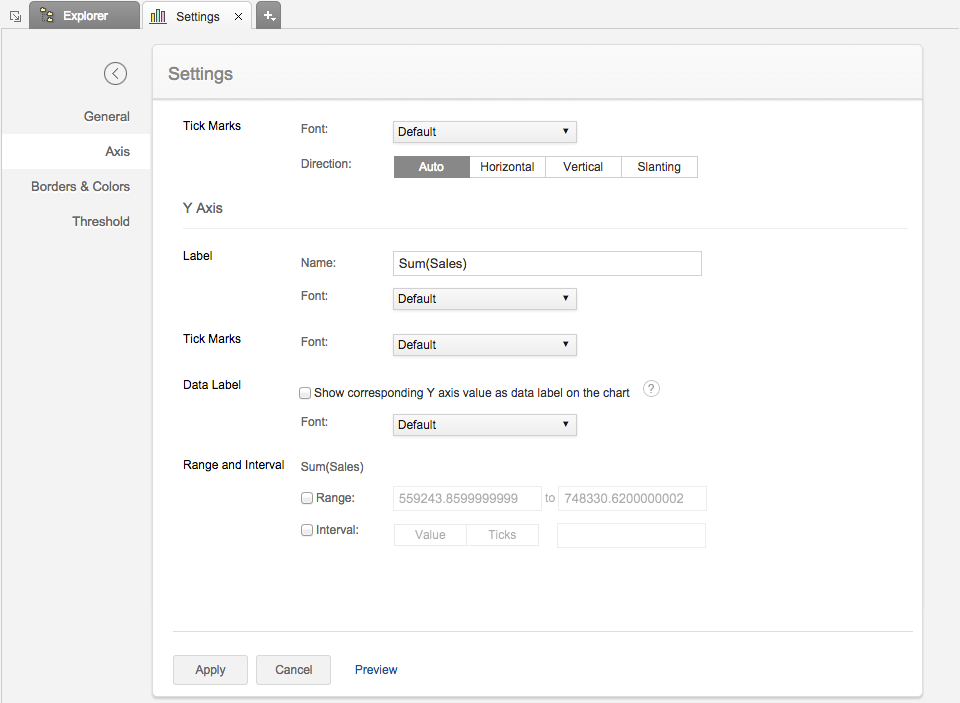Click the help question mark icon
The height and width of the screenshot is (703, 960).
[651, 390]
